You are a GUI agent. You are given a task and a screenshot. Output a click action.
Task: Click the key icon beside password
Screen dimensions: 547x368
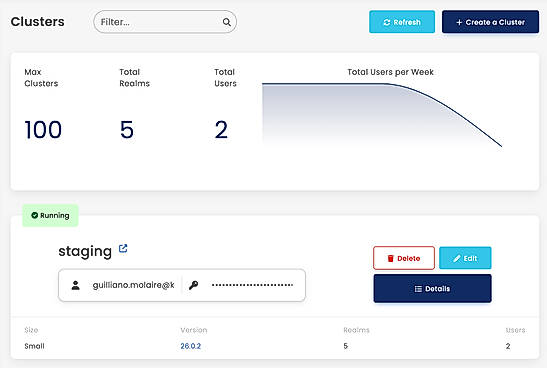coord(194,285)
